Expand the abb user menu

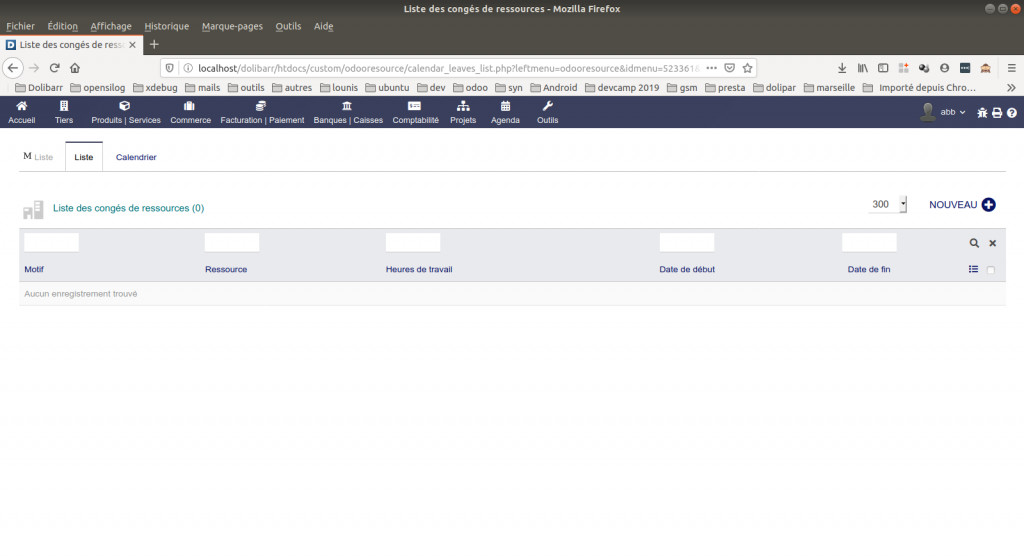point(943,112)
